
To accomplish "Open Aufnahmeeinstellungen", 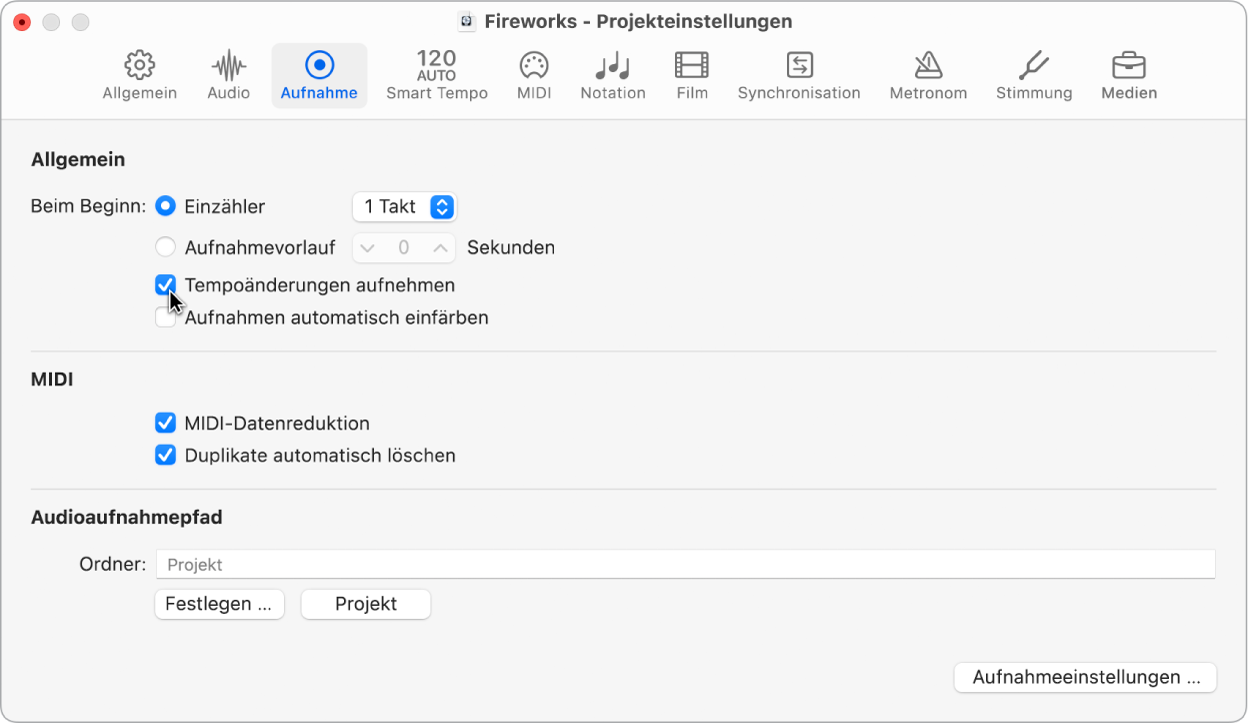I will point(1085,677).
